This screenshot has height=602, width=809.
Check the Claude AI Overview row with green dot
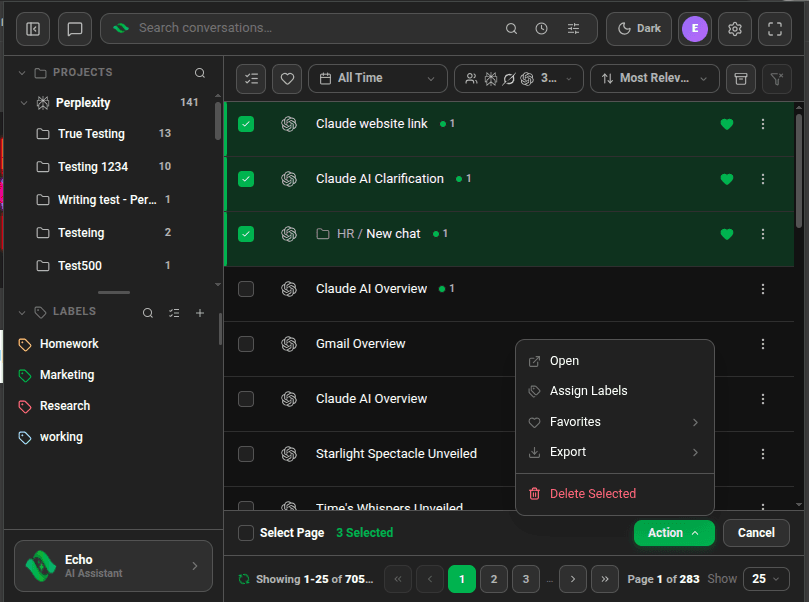coord(246,289)
